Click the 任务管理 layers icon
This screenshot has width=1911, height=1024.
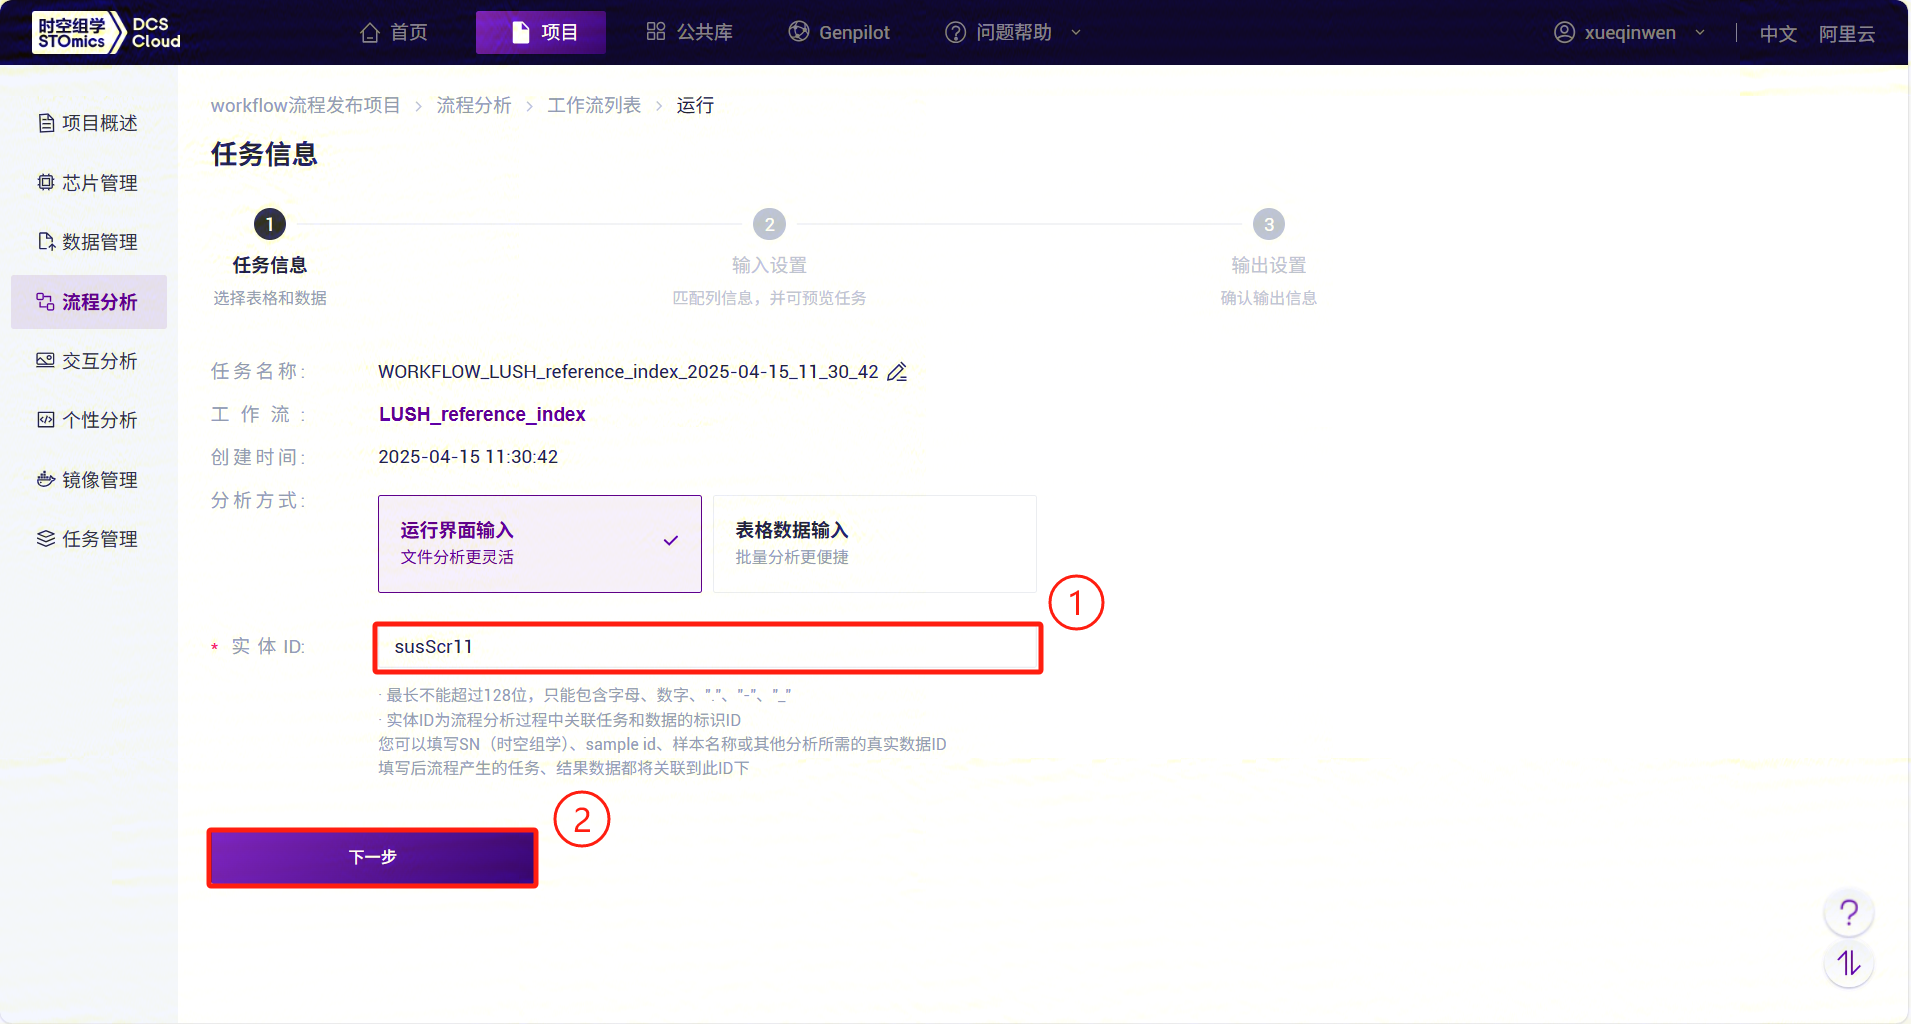click(46, 538)
